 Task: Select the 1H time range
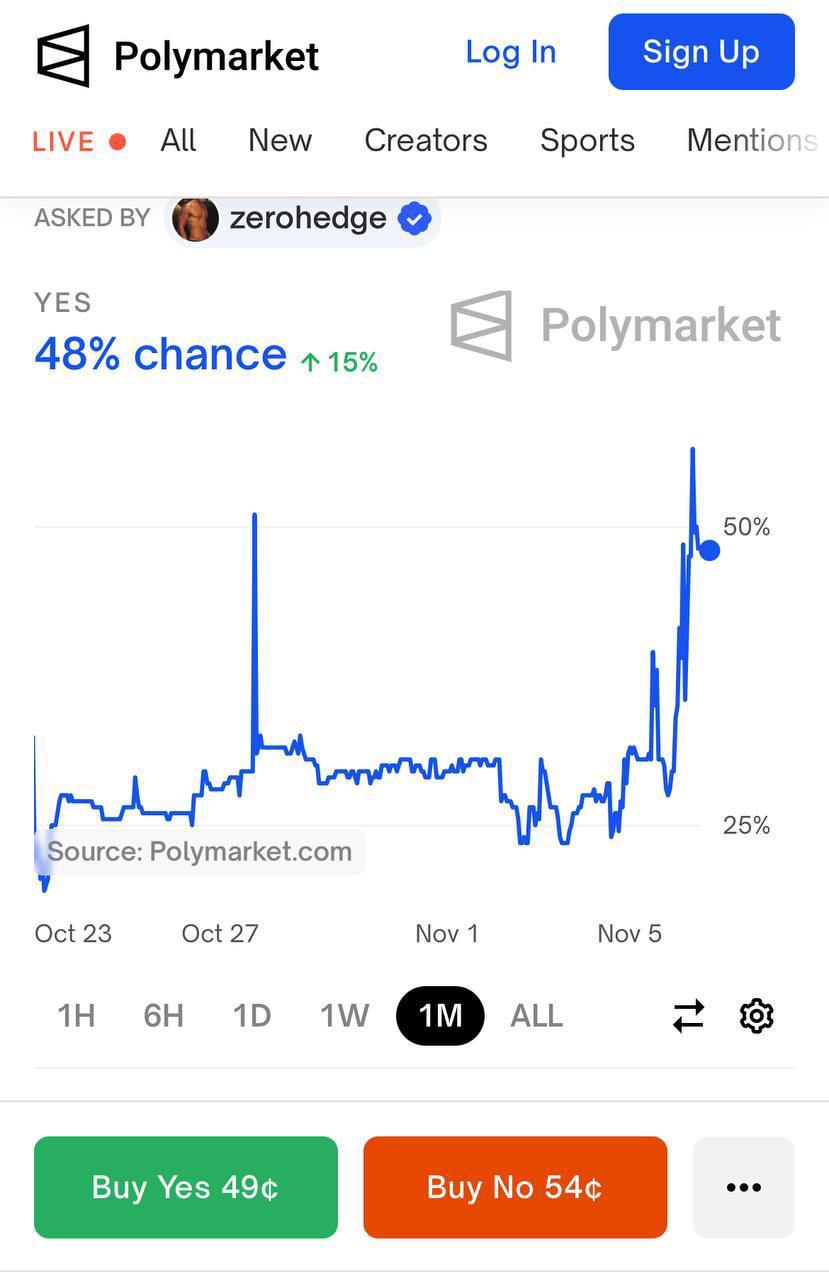pyautogui.click(x=76, y=1016)
